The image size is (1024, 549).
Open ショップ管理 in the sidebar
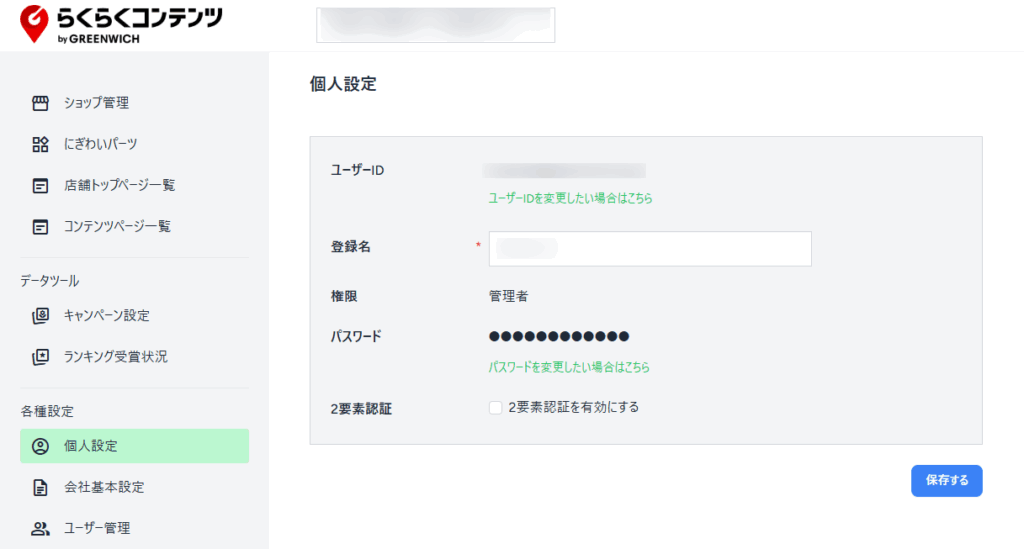[x=96, y=103]
